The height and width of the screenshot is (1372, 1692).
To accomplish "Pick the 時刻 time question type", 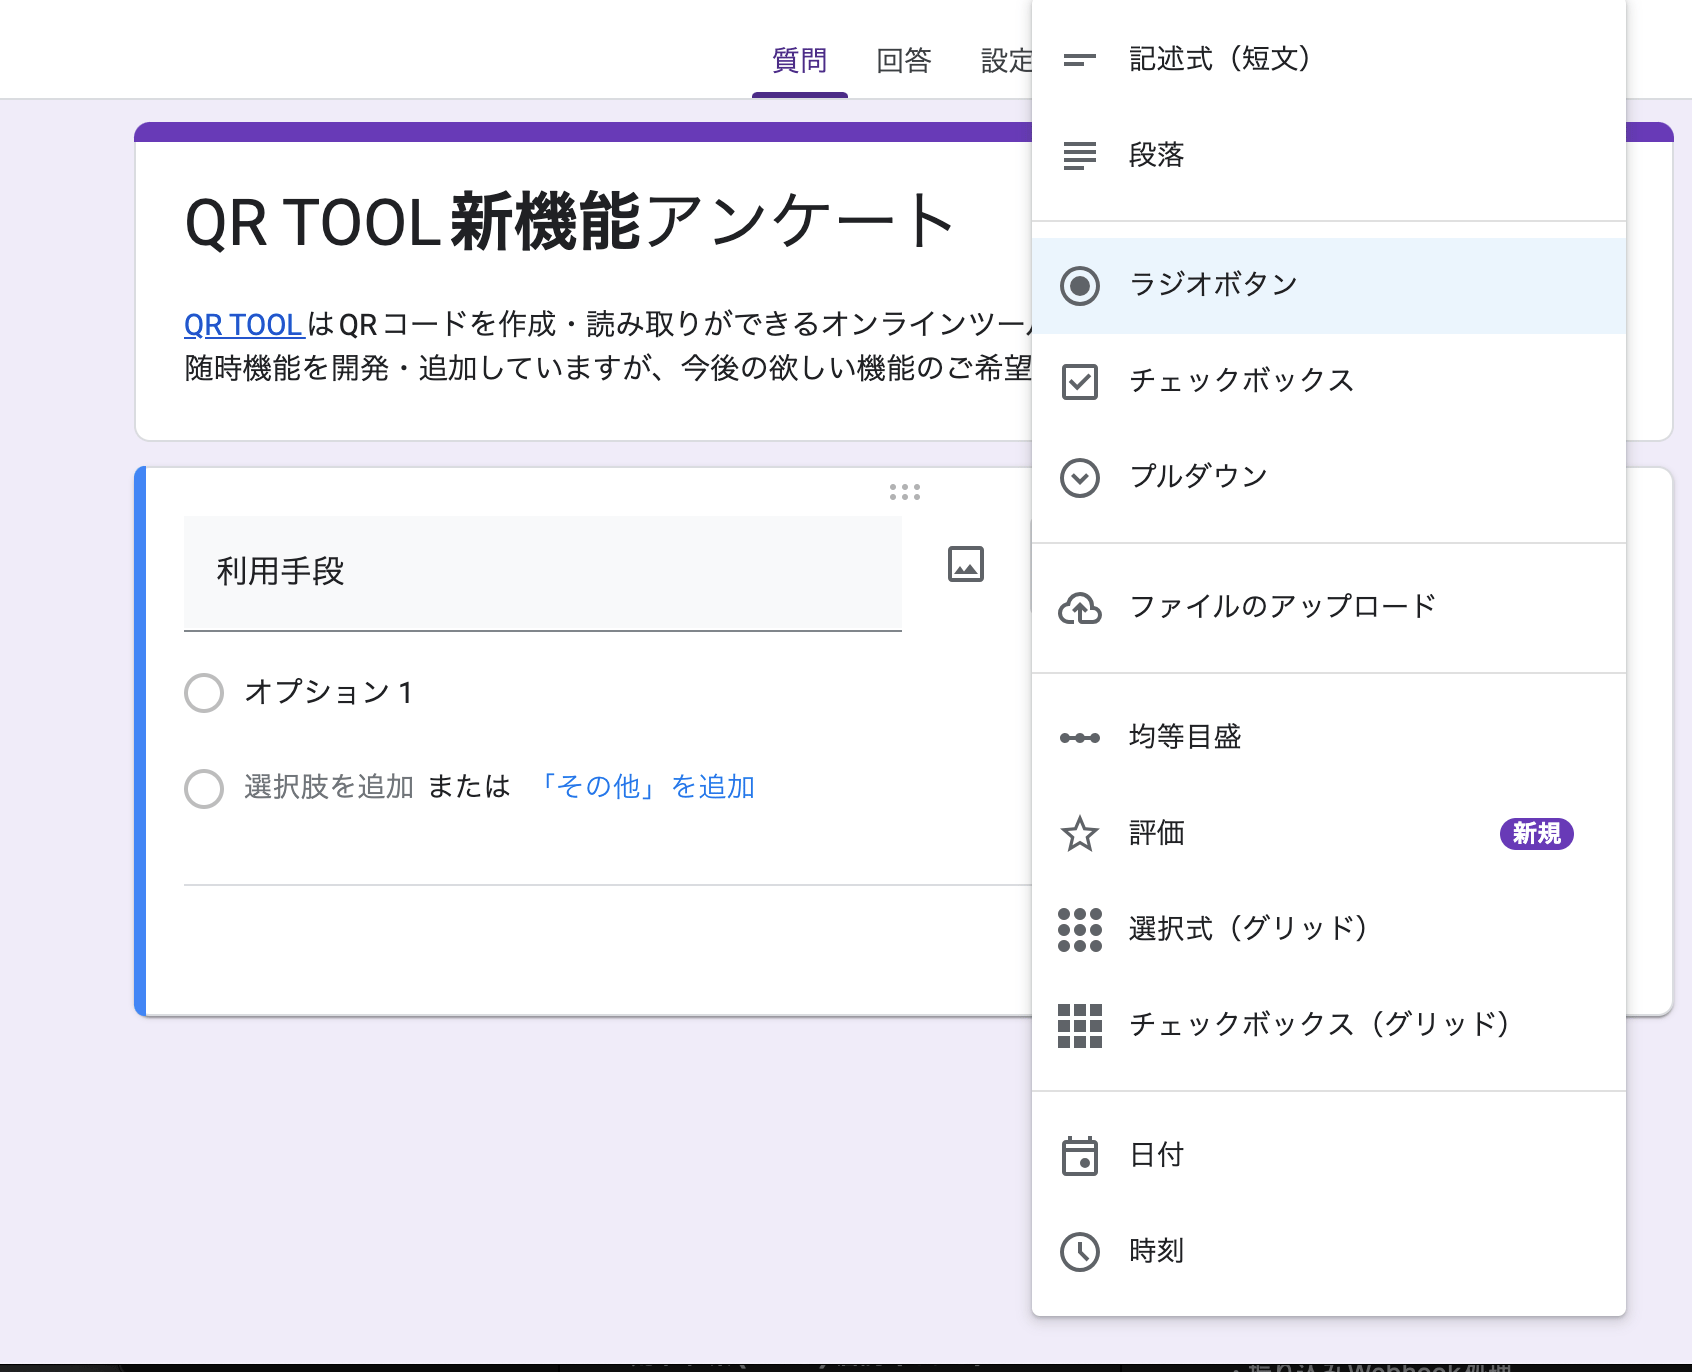I will click(x=1153, y=1250).
